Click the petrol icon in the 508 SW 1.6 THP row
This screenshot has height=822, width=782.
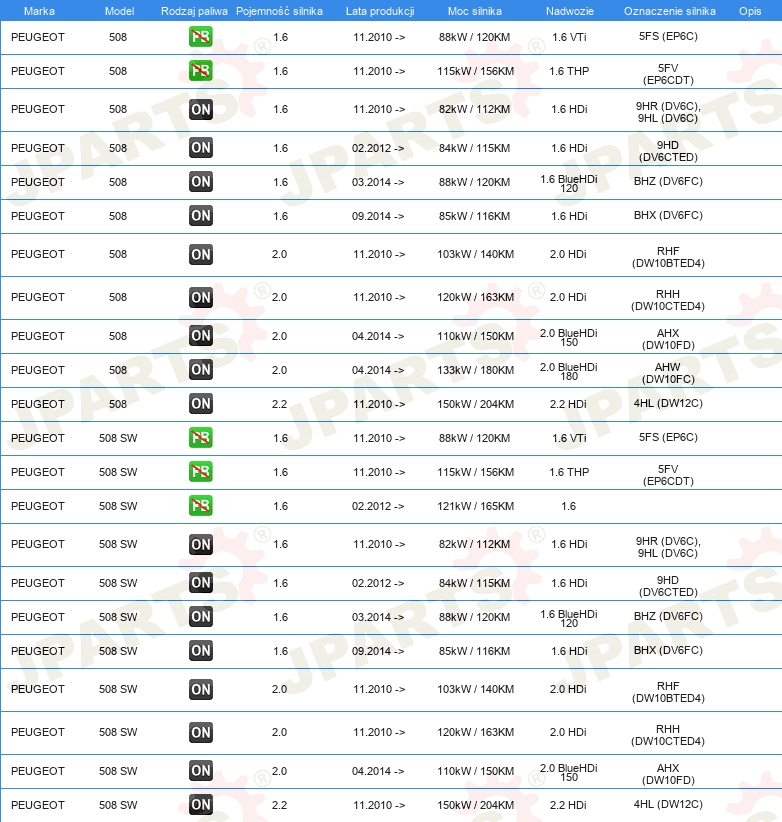click(x=201, y=472)
